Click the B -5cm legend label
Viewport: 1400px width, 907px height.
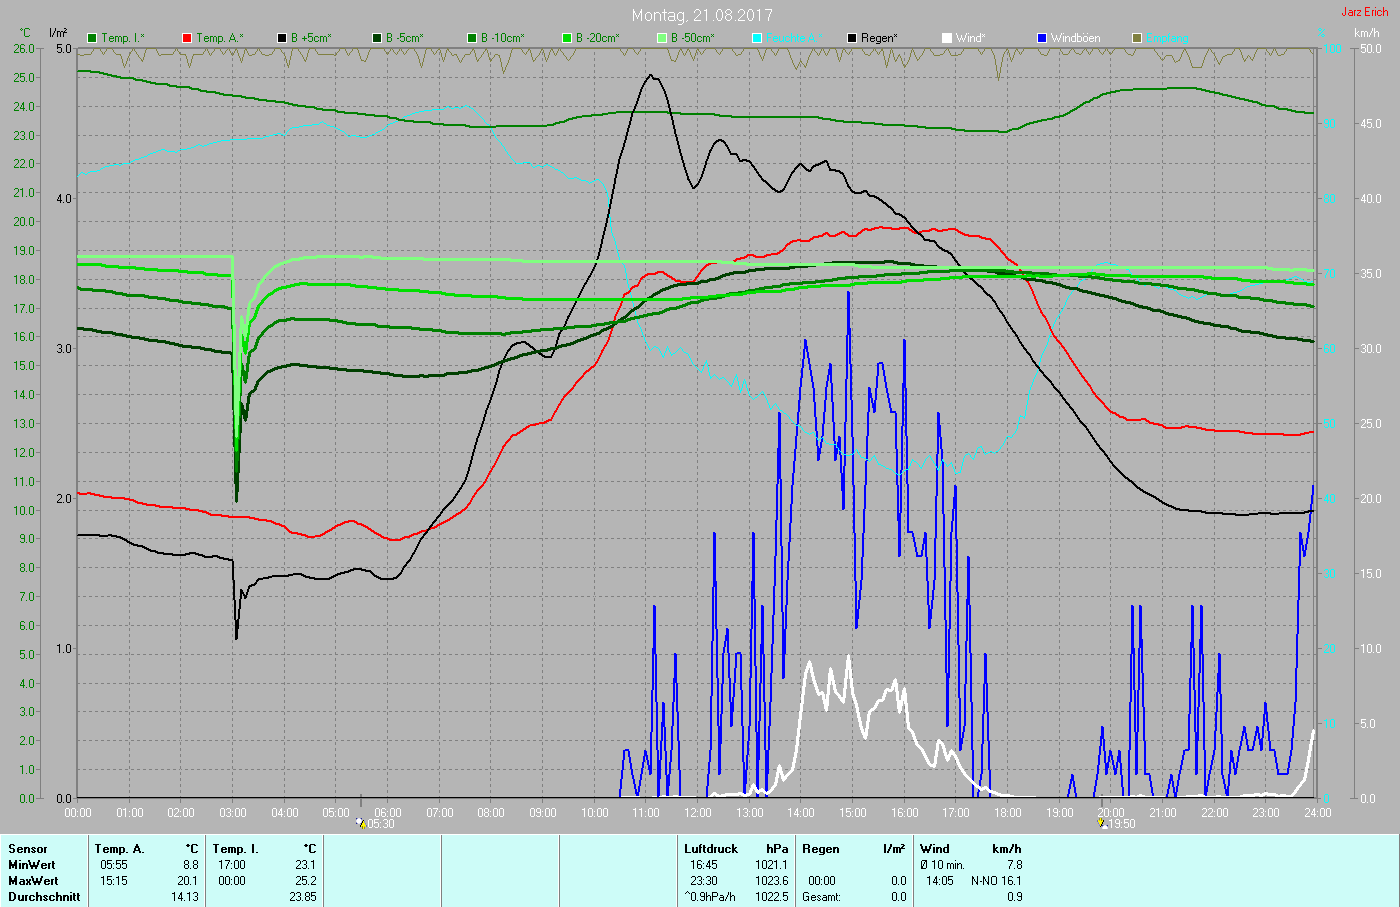click(x=405, y=38)
